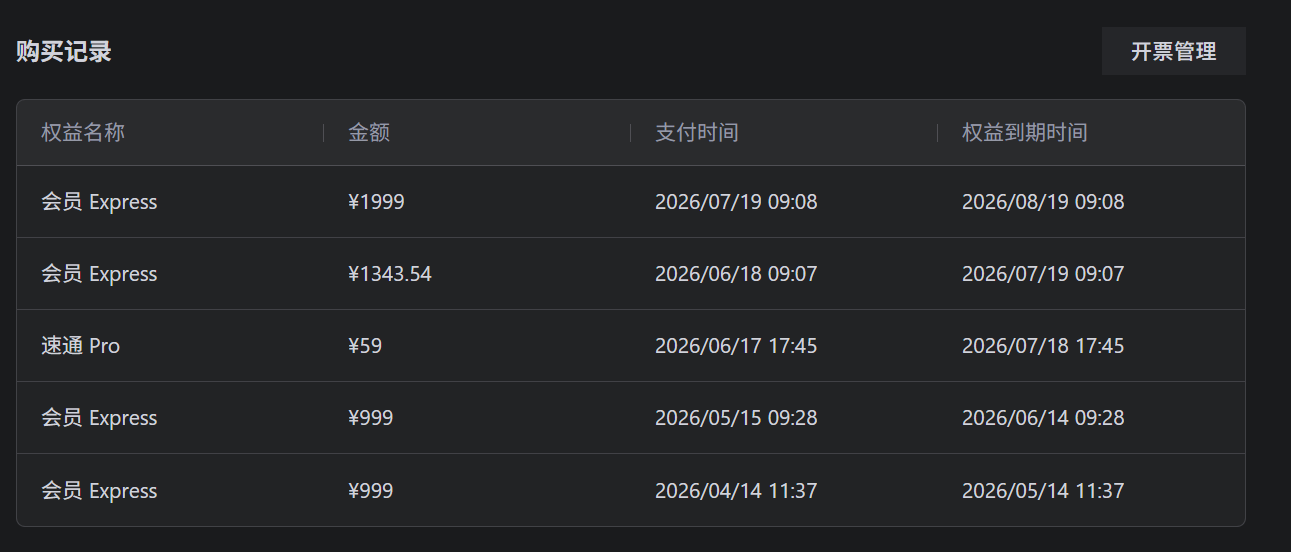The height and width of the screenshot is (552, 1291).
Task: Click the 权益名称 column header
Action: (x=83, y=132)
